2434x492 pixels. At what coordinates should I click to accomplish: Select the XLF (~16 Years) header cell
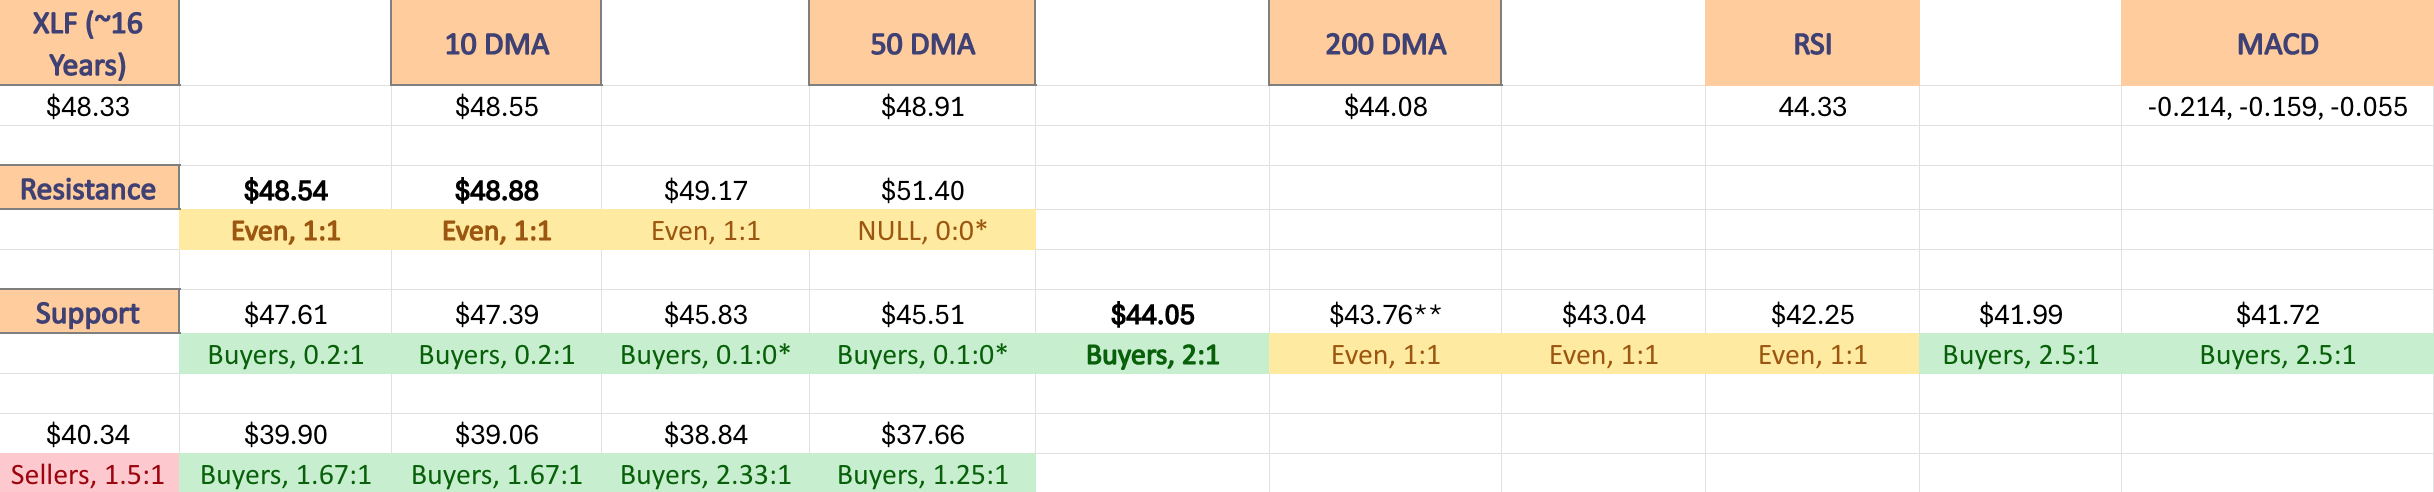click(x=89, y=43)
